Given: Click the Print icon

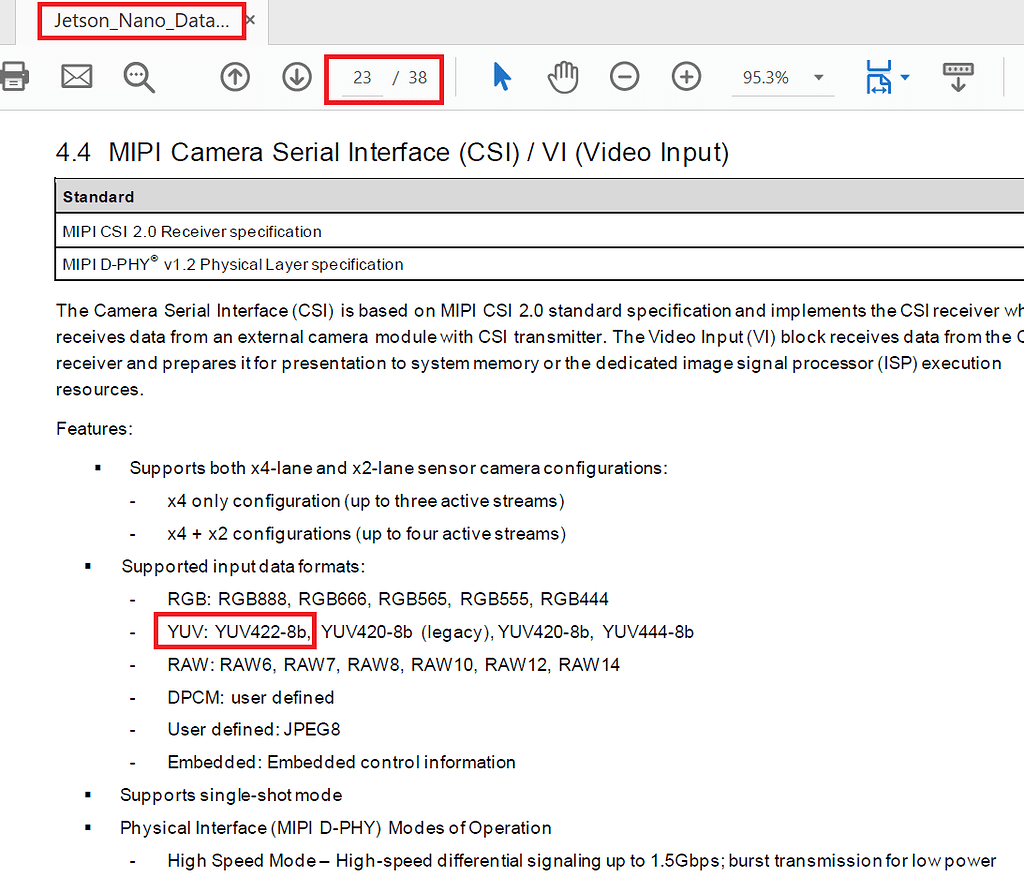Looking at the screenshot, I should pos(14,77).
